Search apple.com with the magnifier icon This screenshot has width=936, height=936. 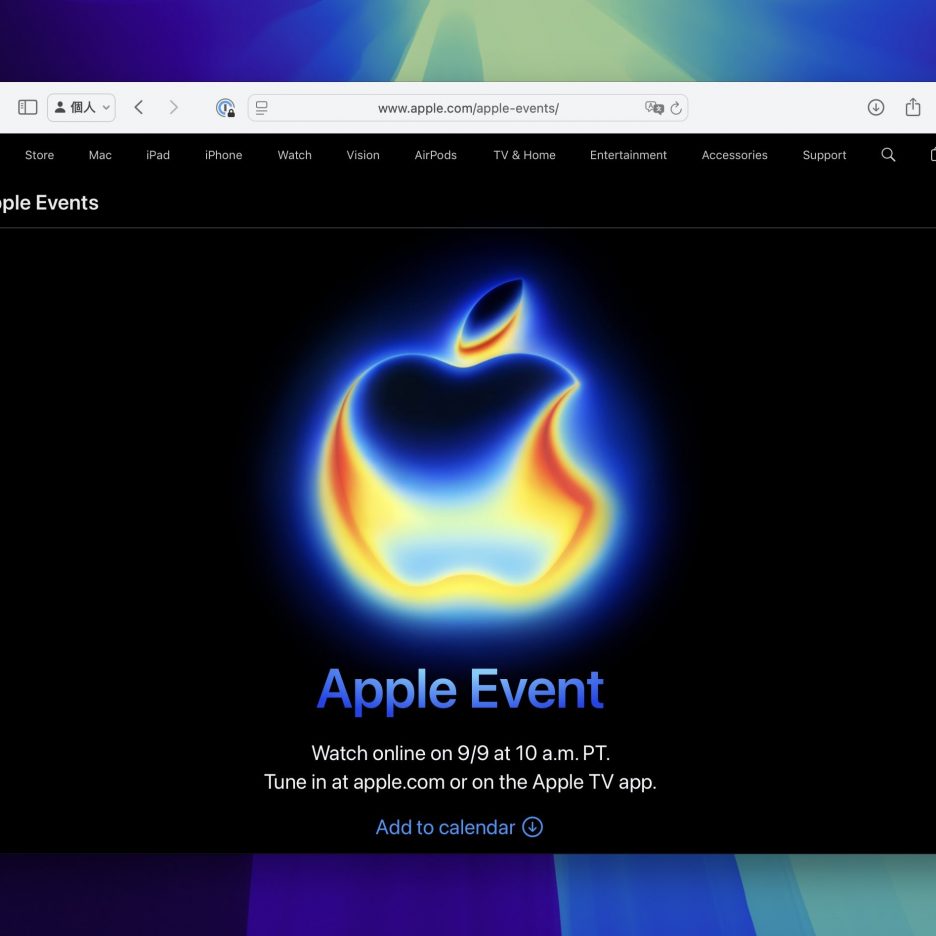point(888,155)
